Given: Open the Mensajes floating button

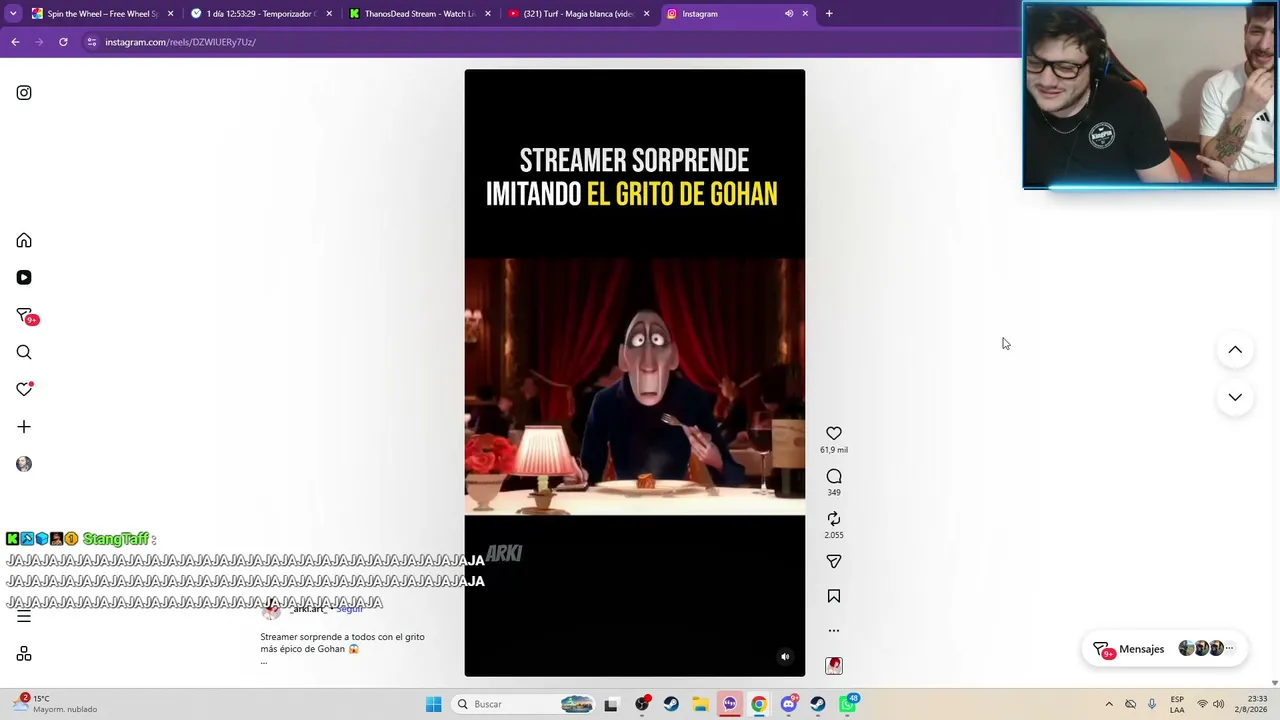Looking at the screenshot, I should click(x=1163, y=649).
